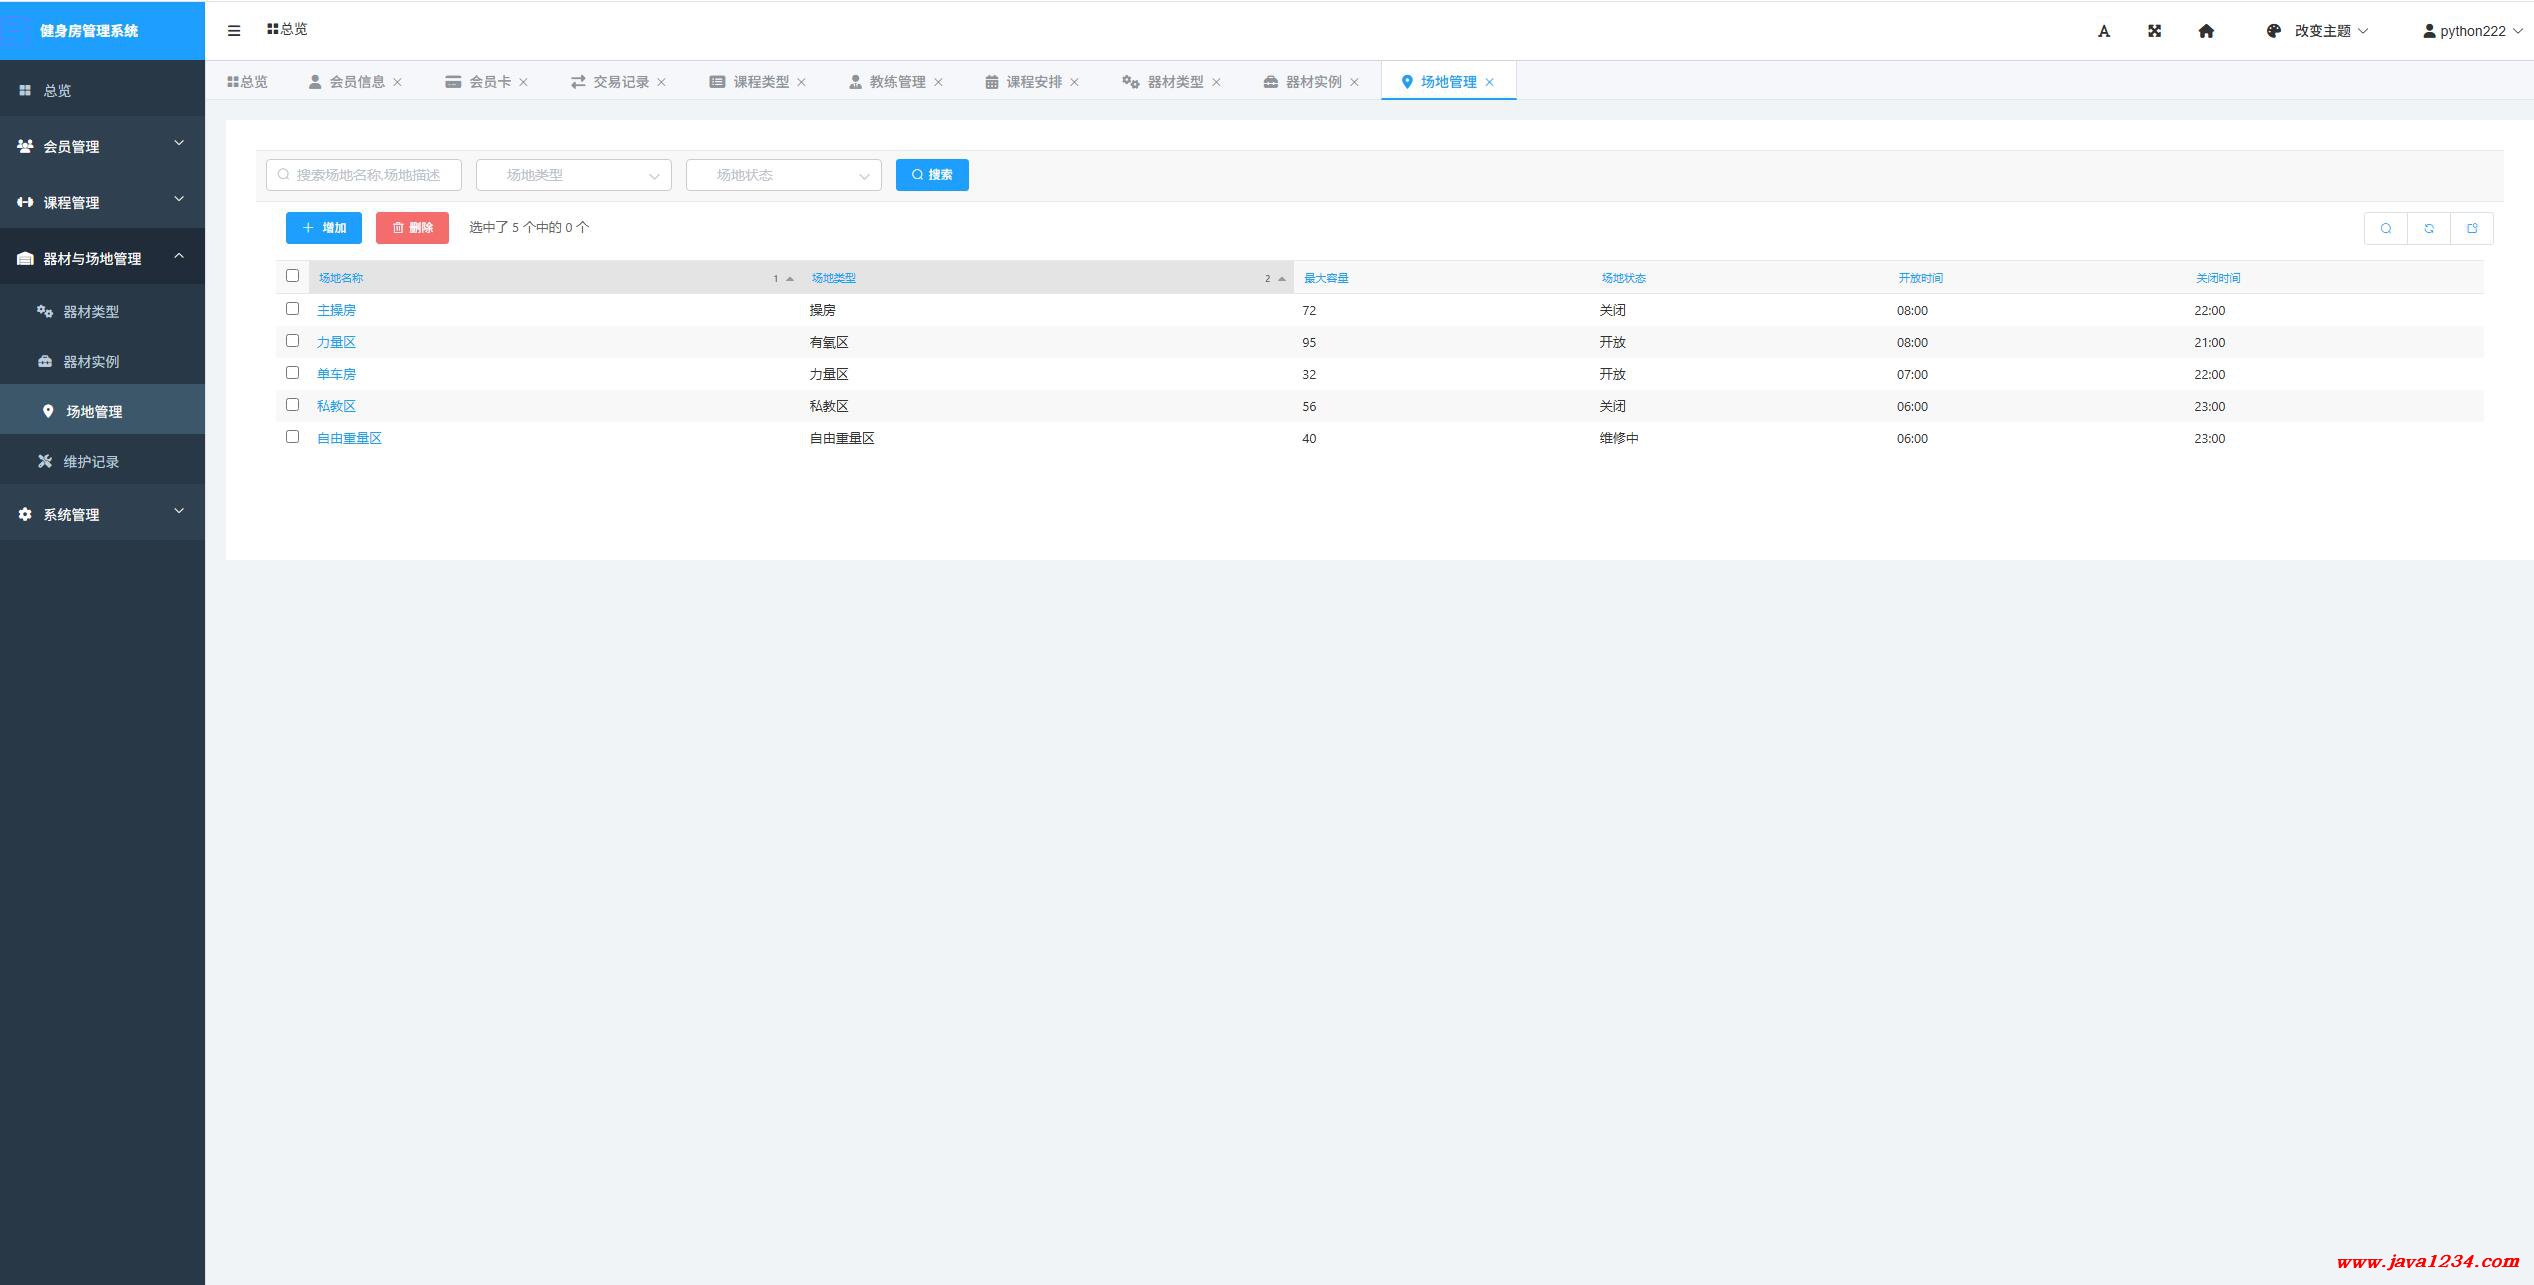Screen dimensions: 2534x1285
Task: Toggle fullscreen with the expand icon
Action: point(2154,31)
